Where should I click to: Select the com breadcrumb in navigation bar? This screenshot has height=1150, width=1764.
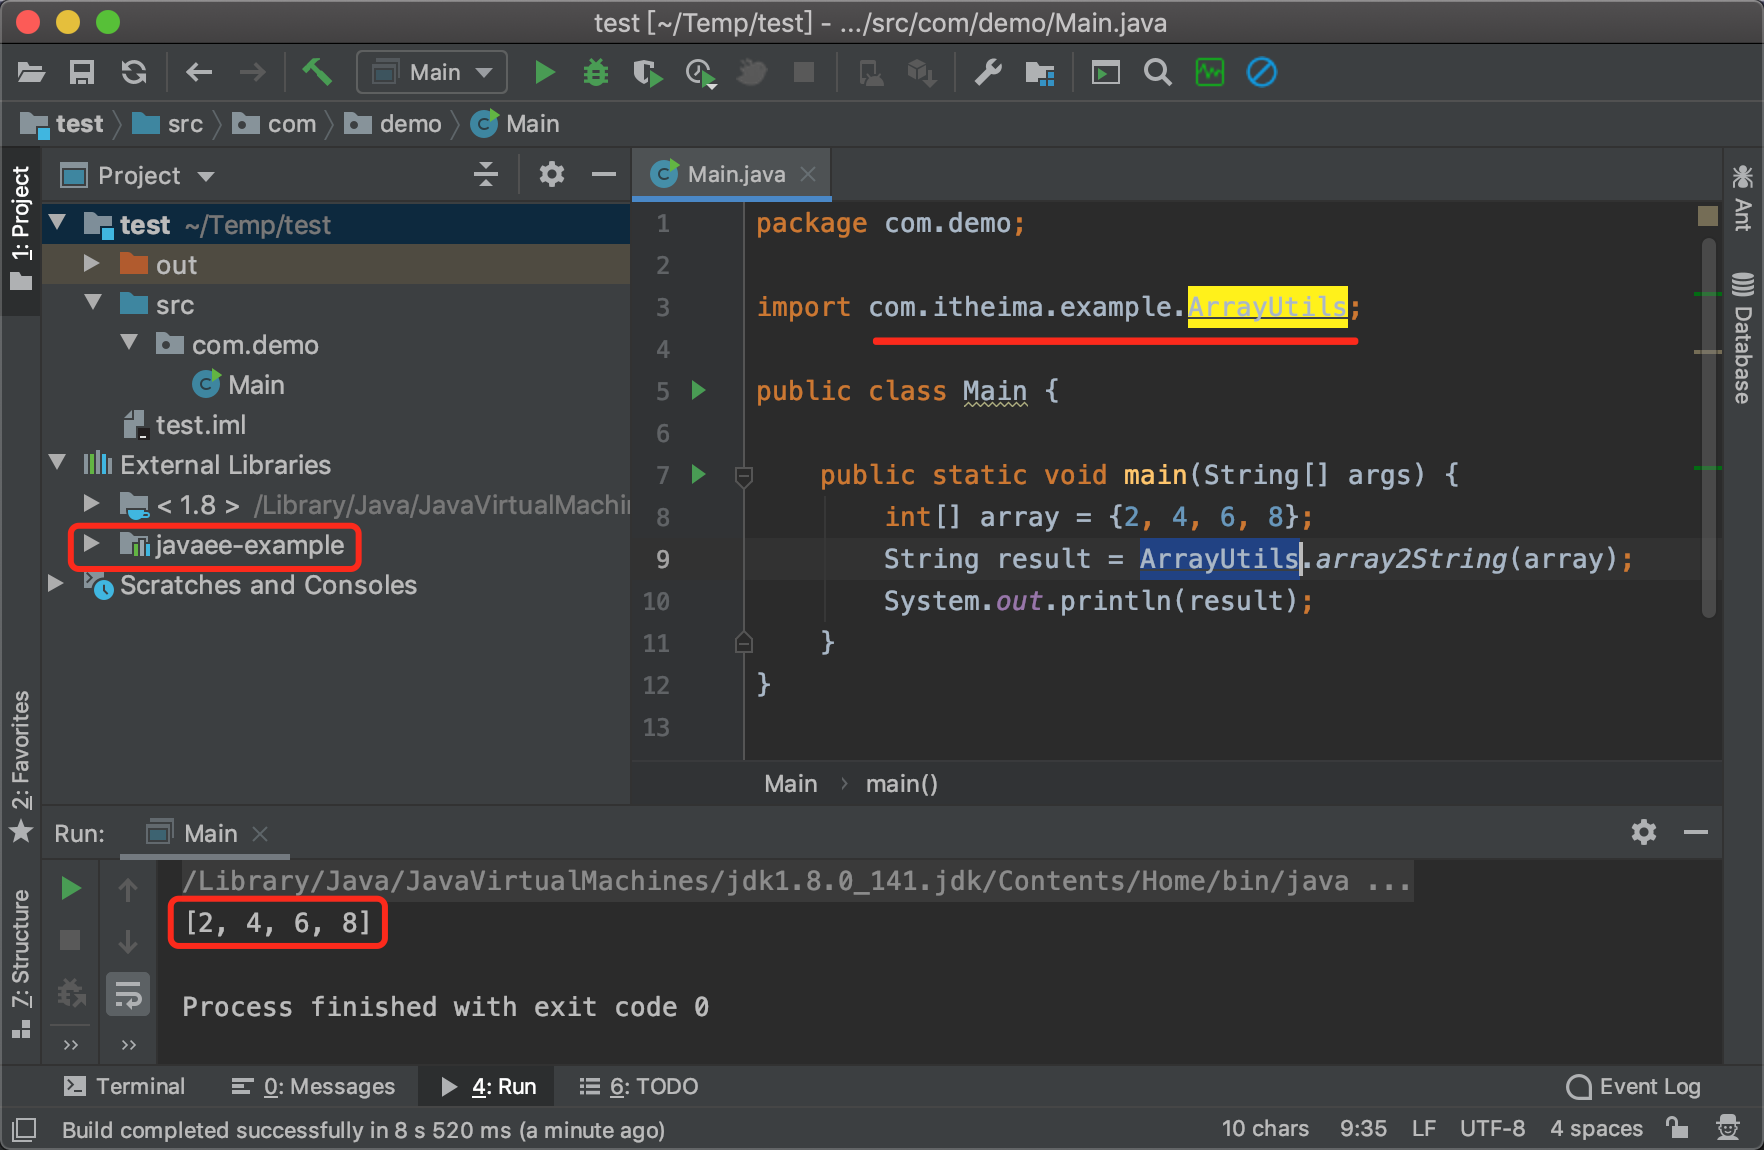274,124
